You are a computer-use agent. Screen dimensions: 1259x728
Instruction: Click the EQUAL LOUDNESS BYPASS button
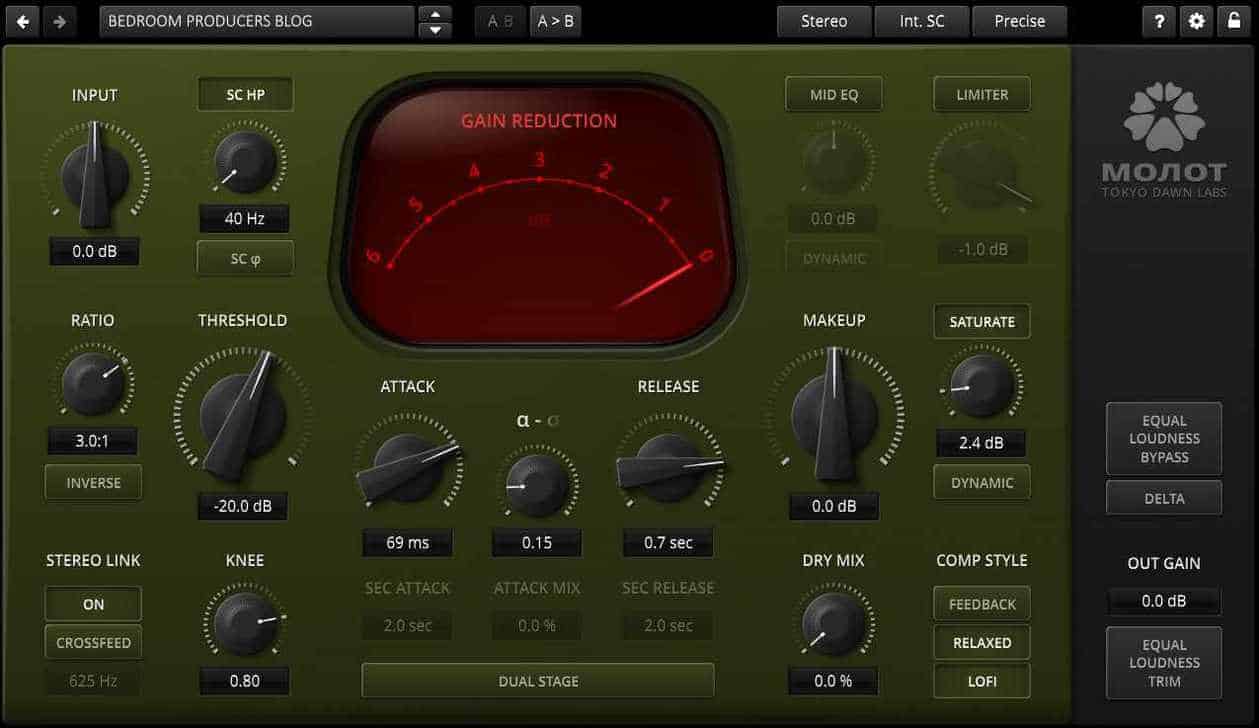[1164, 439]
